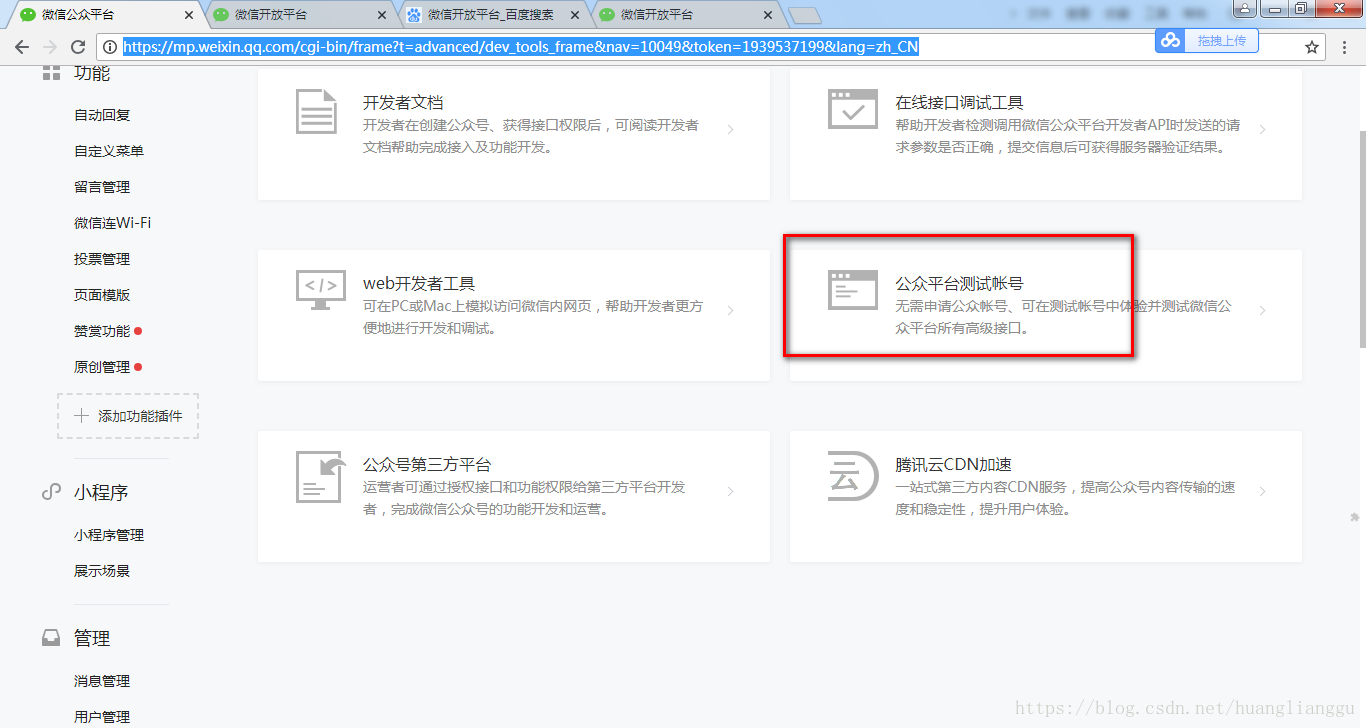Go back with browser back arrow
This screenshot has height=728, width=1366.
(22, 47)
